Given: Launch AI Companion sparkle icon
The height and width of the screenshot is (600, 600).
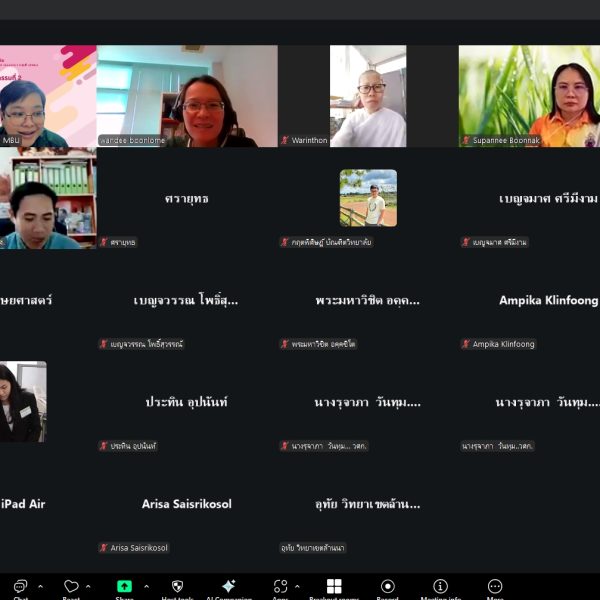Looking at the screenshot, I should click(228, 586).
